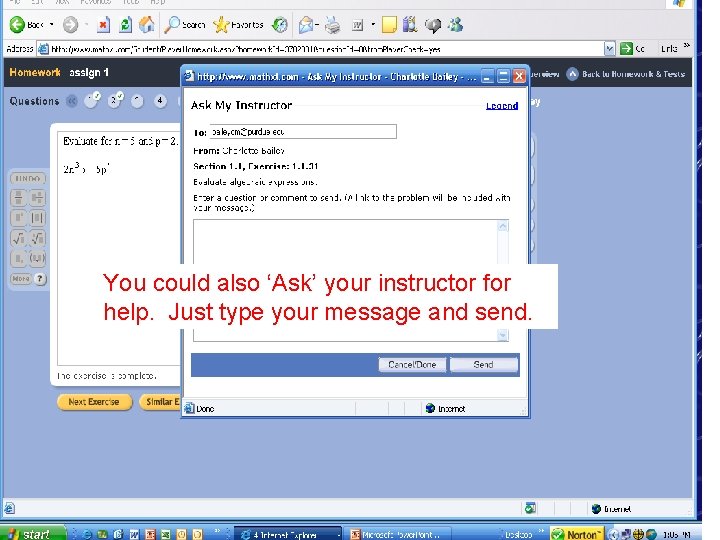Click the Cancel/Done button

coord(412,365)
